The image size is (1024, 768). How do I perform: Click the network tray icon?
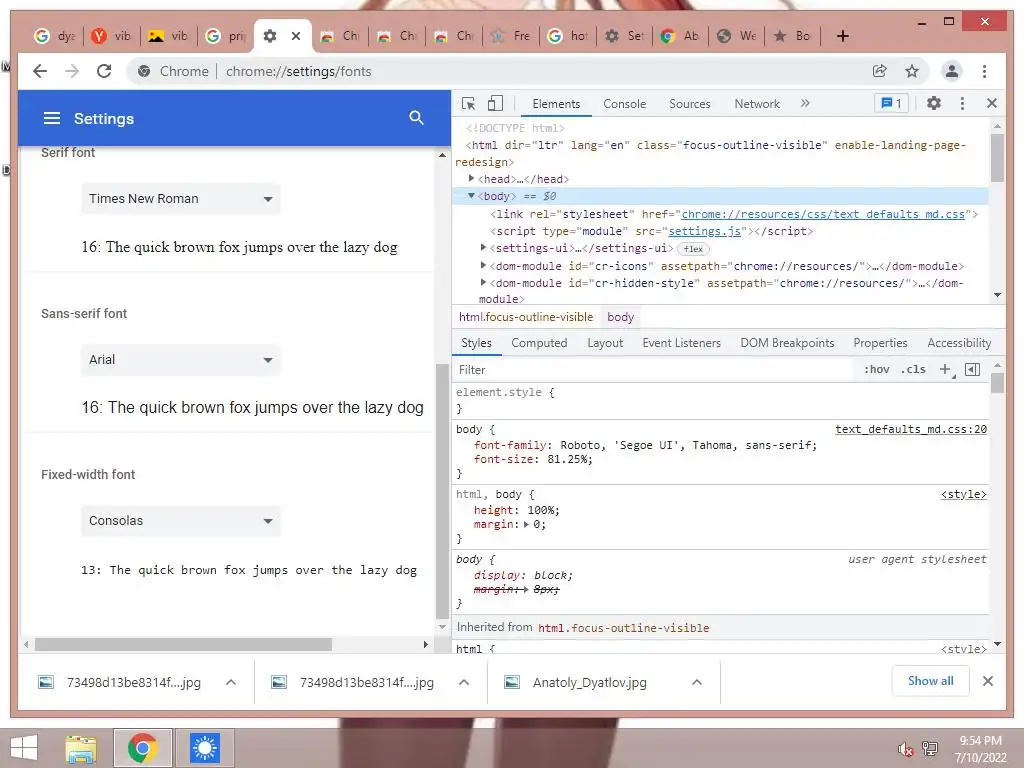[930, 749]
